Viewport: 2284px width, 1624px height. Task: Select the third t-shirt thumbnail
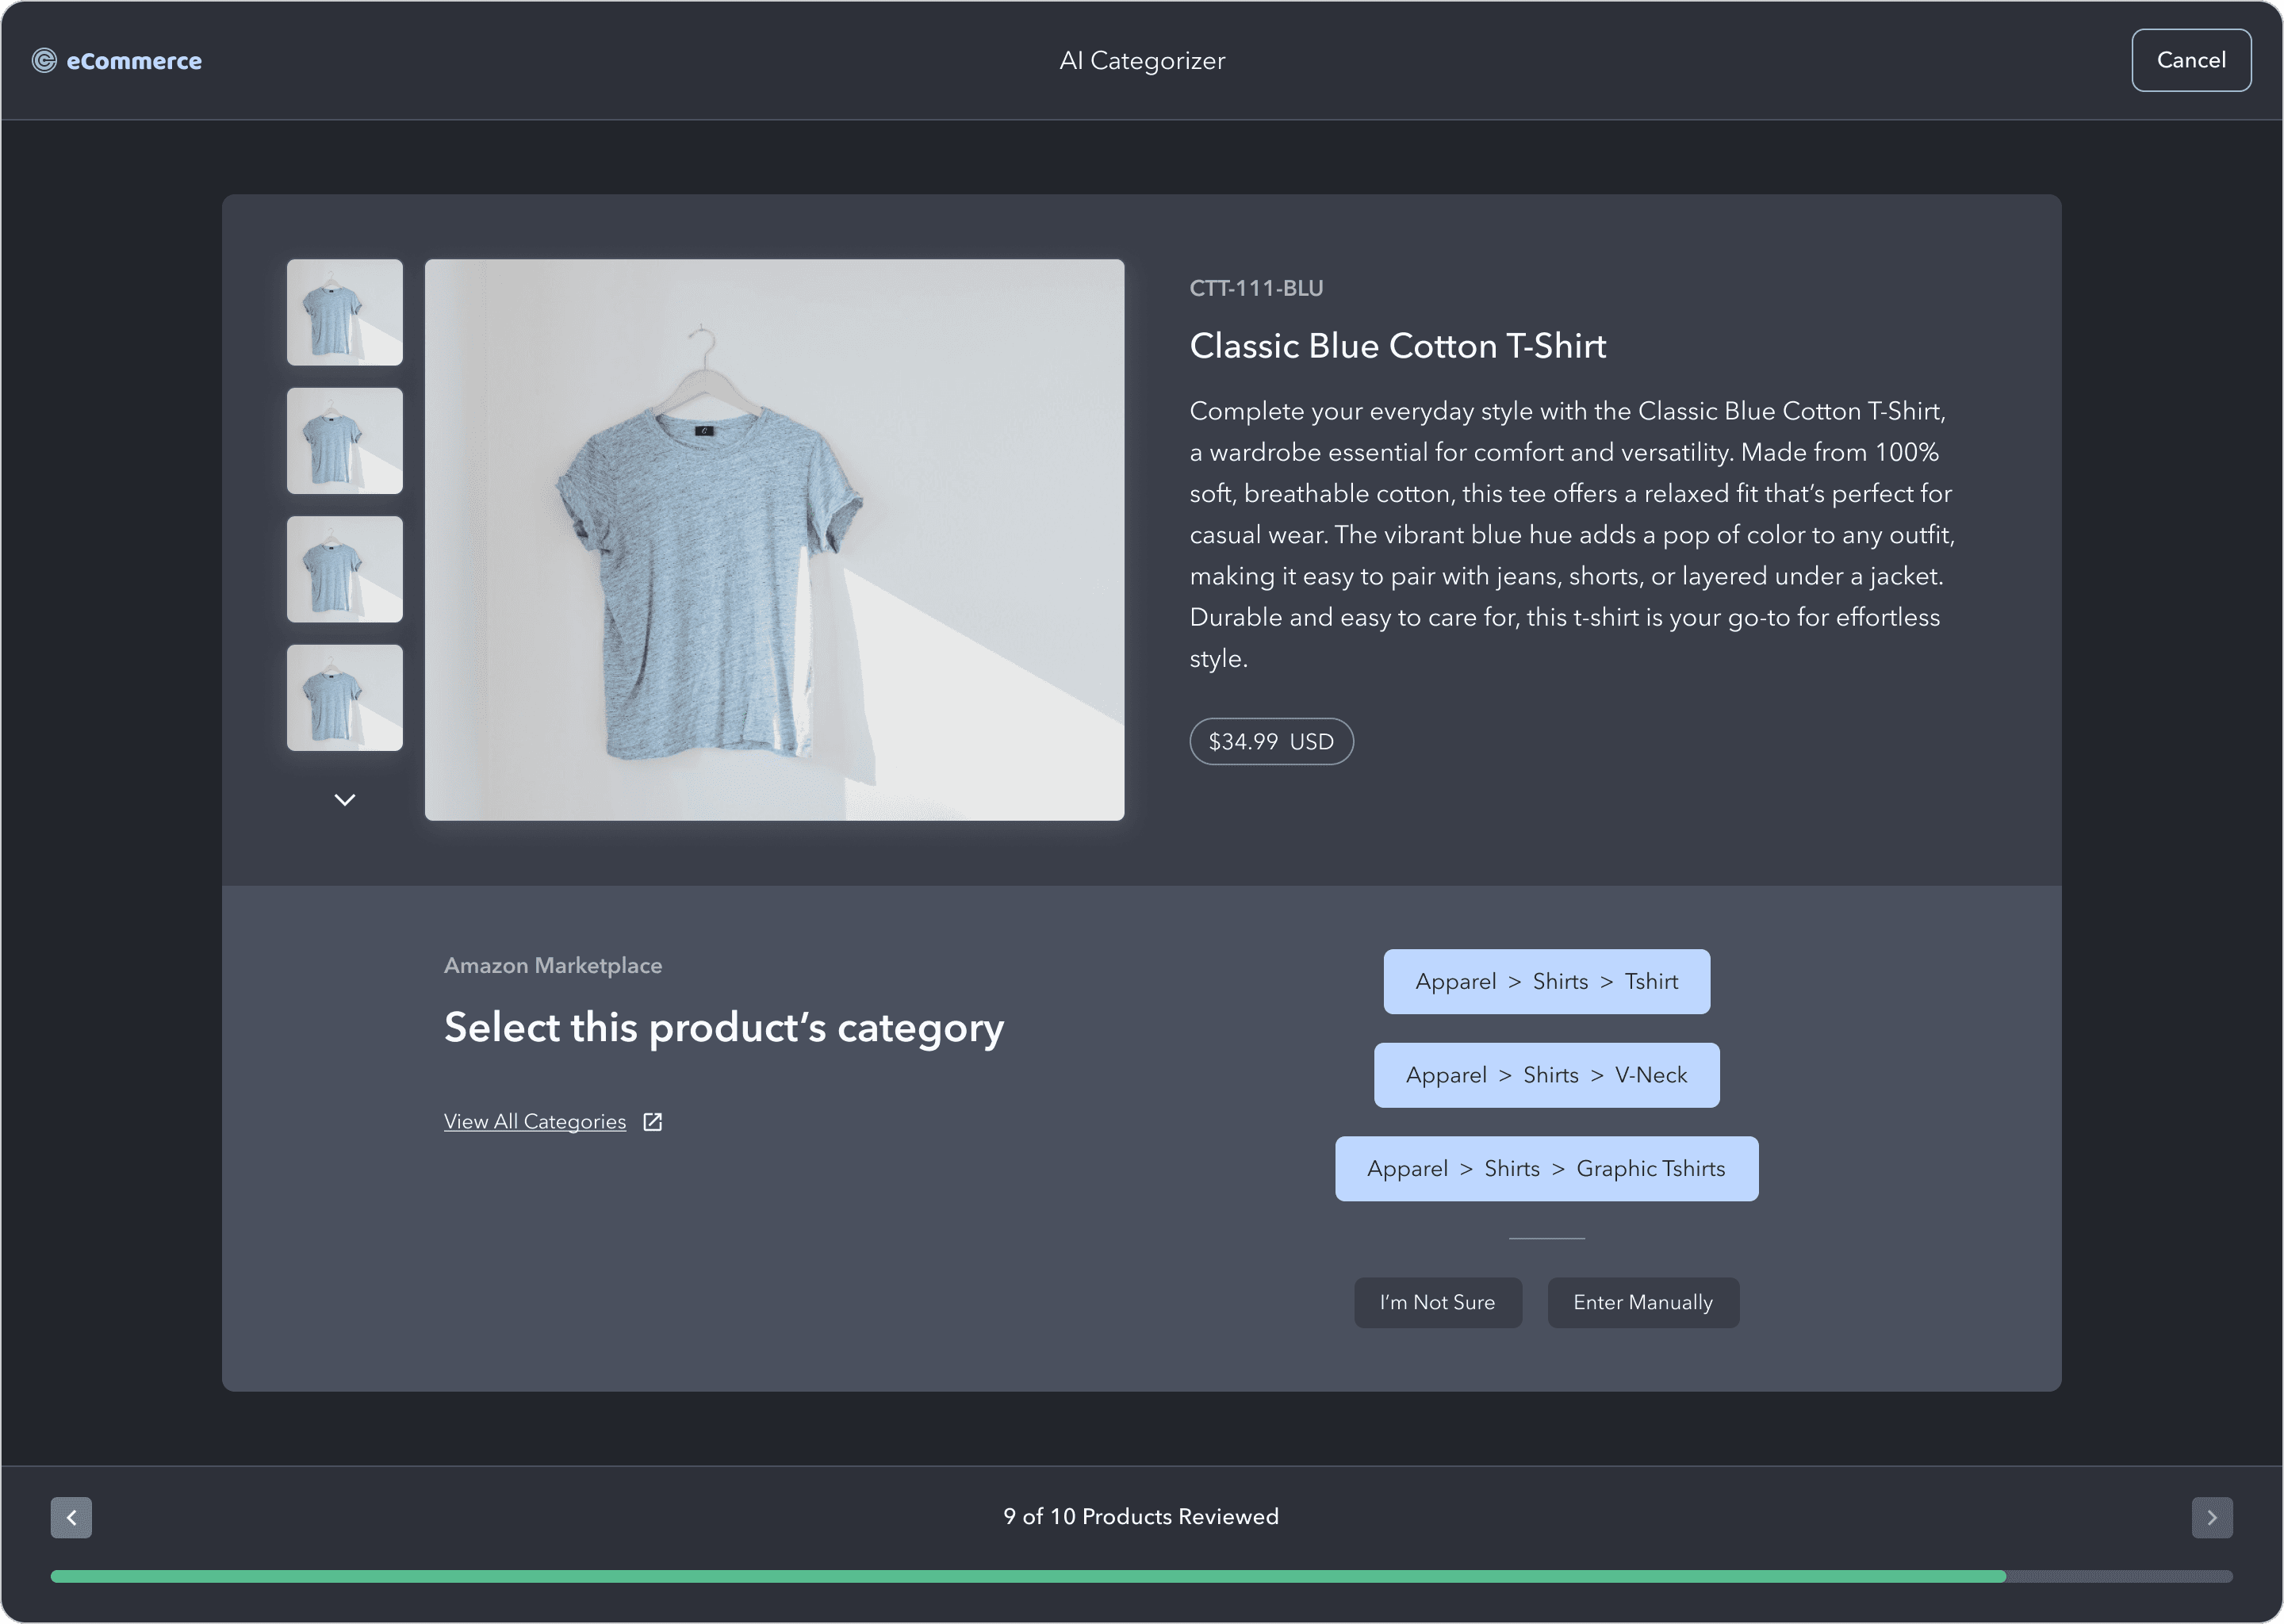click(345, 569)
